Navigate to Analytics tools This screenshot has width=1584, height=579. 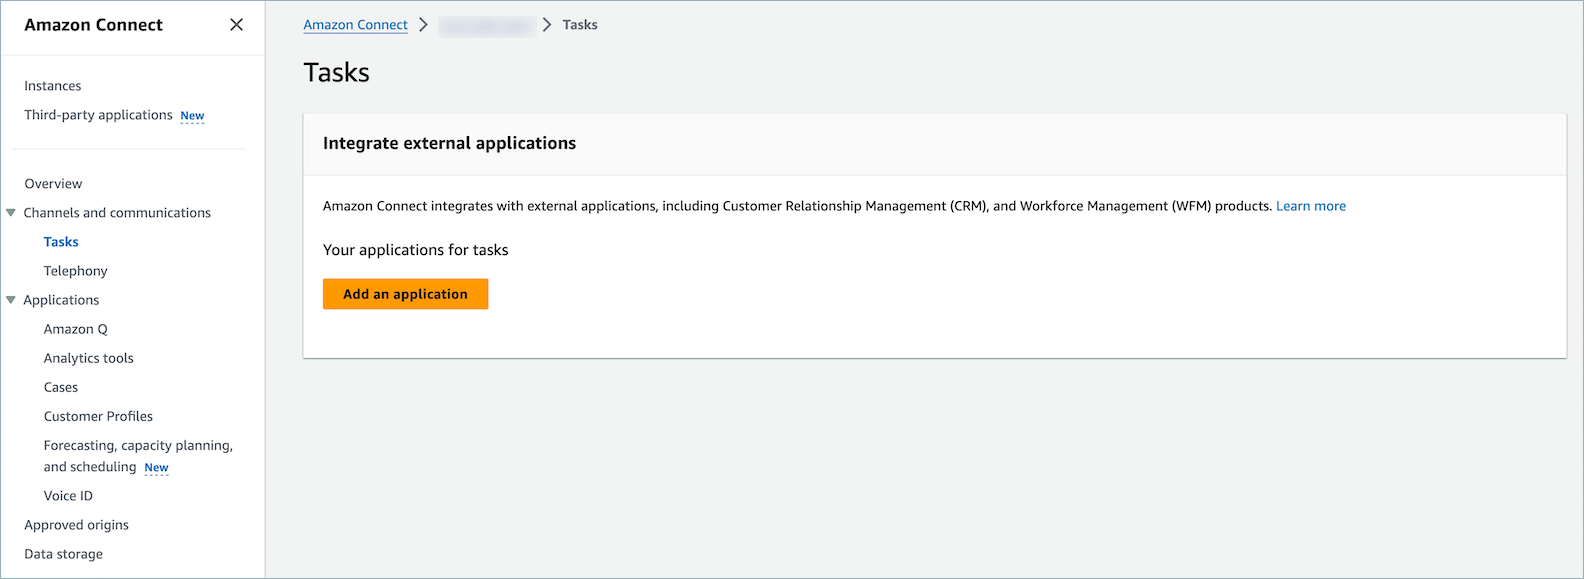tap(88, 358)
